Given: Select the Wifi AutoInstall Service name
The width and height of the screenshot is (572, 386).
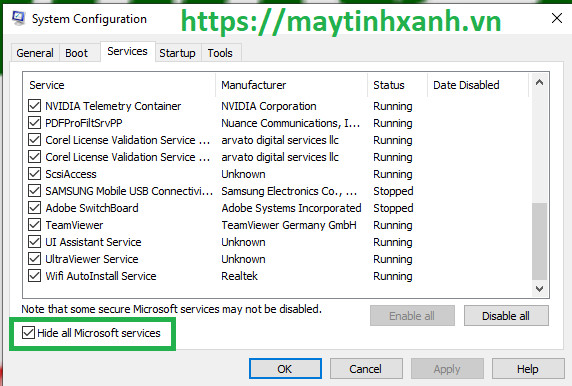Looking at the screenshot, I should click(101, 276).
